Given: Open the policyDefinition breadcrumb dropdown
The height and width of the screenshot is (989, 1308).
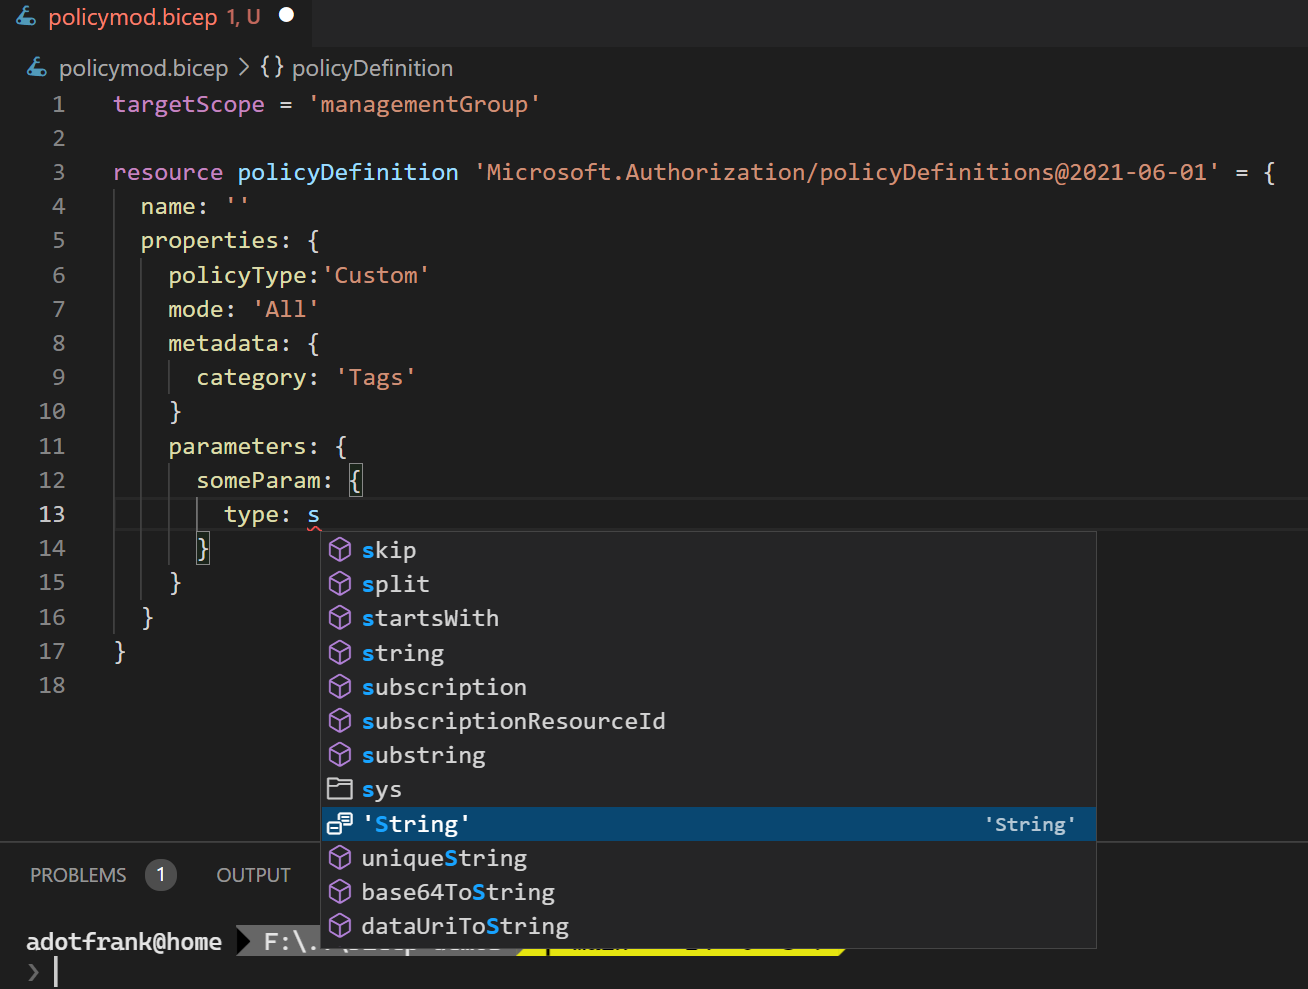Looking at the screenshot, I should pos(372,67).
